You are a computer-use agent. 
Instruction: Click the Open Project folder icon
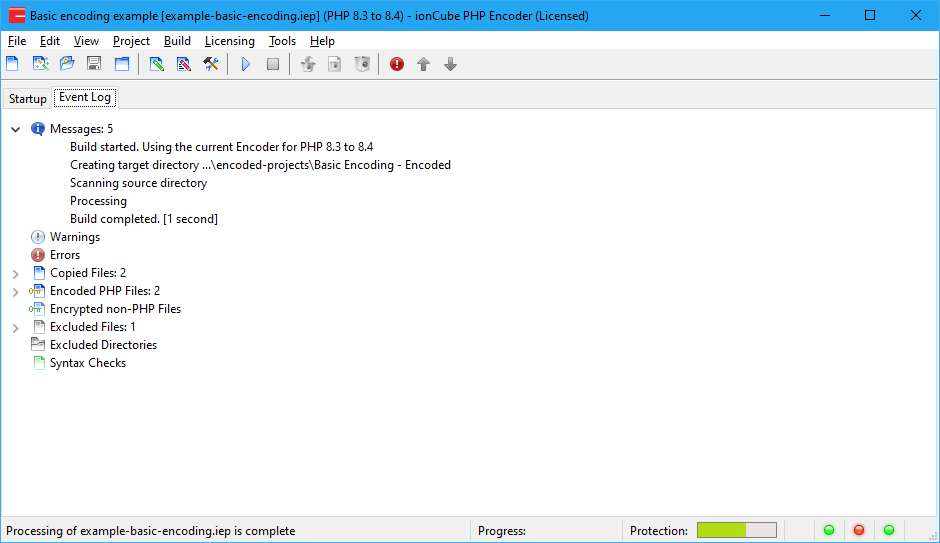click(67, 64)
